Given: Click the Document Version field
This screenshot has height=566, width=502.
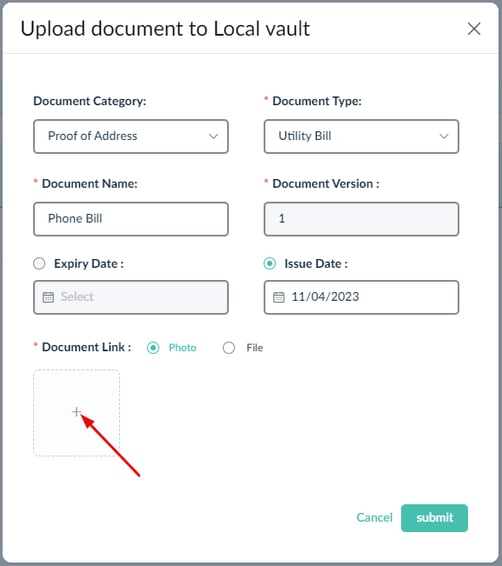Looking at the screenshot, I should click(x=361, y=219).
